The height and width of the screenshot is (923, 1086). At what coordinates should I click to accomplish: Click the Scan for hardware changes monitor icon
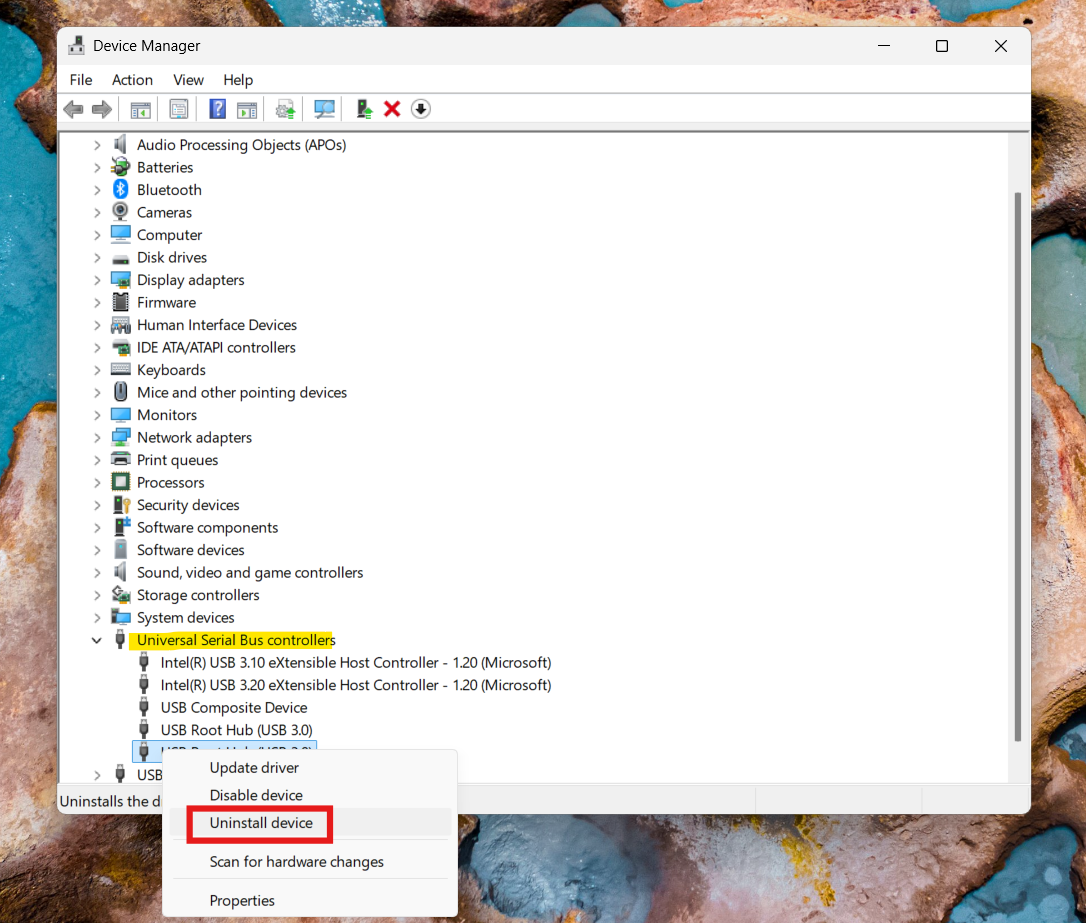click(324, 109)
